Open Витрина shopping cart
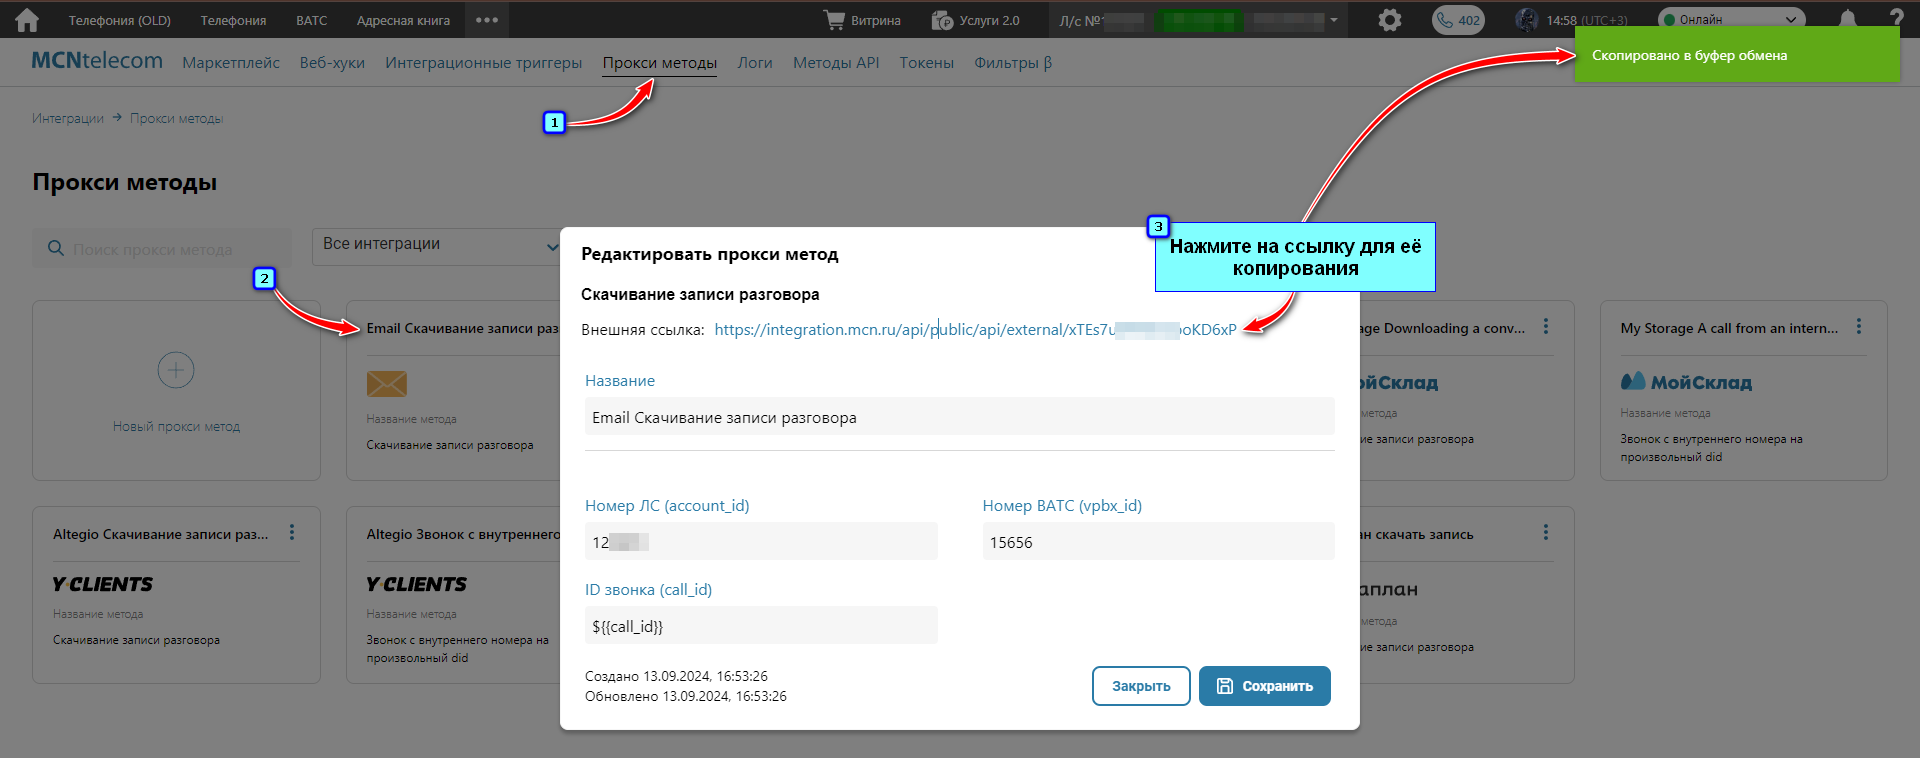Viewport: 1920px width, 758px height. point(861,20)
